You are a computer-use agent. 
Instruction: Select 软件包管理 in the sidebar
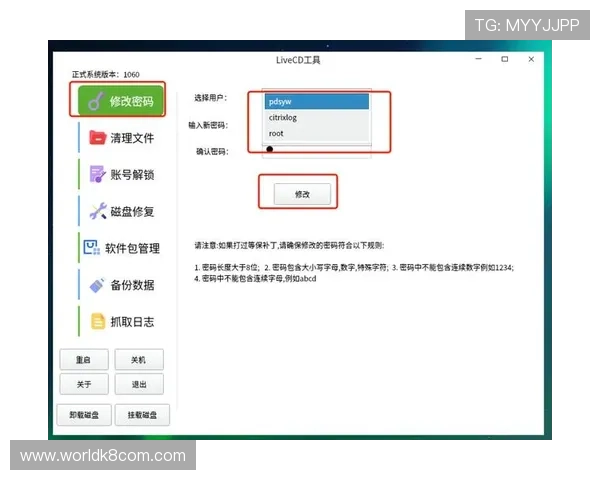pos(122,248)
